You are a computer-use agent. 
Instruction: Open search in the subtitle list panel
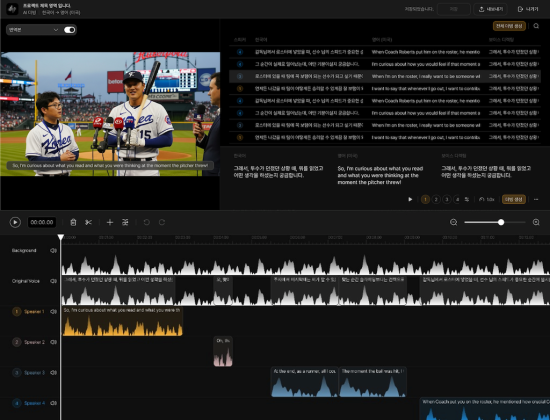536,26
